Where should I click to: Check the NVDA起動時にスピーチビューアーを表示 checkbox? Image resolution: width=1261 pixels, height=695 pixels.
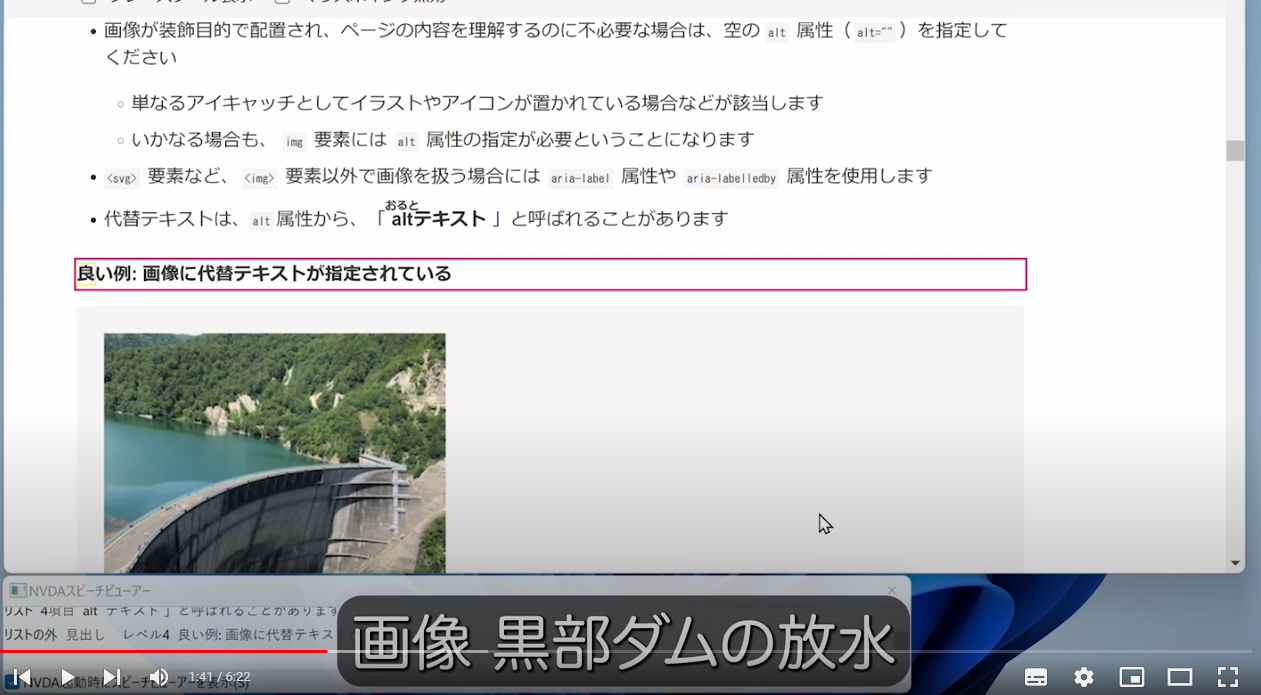[11, 681]
